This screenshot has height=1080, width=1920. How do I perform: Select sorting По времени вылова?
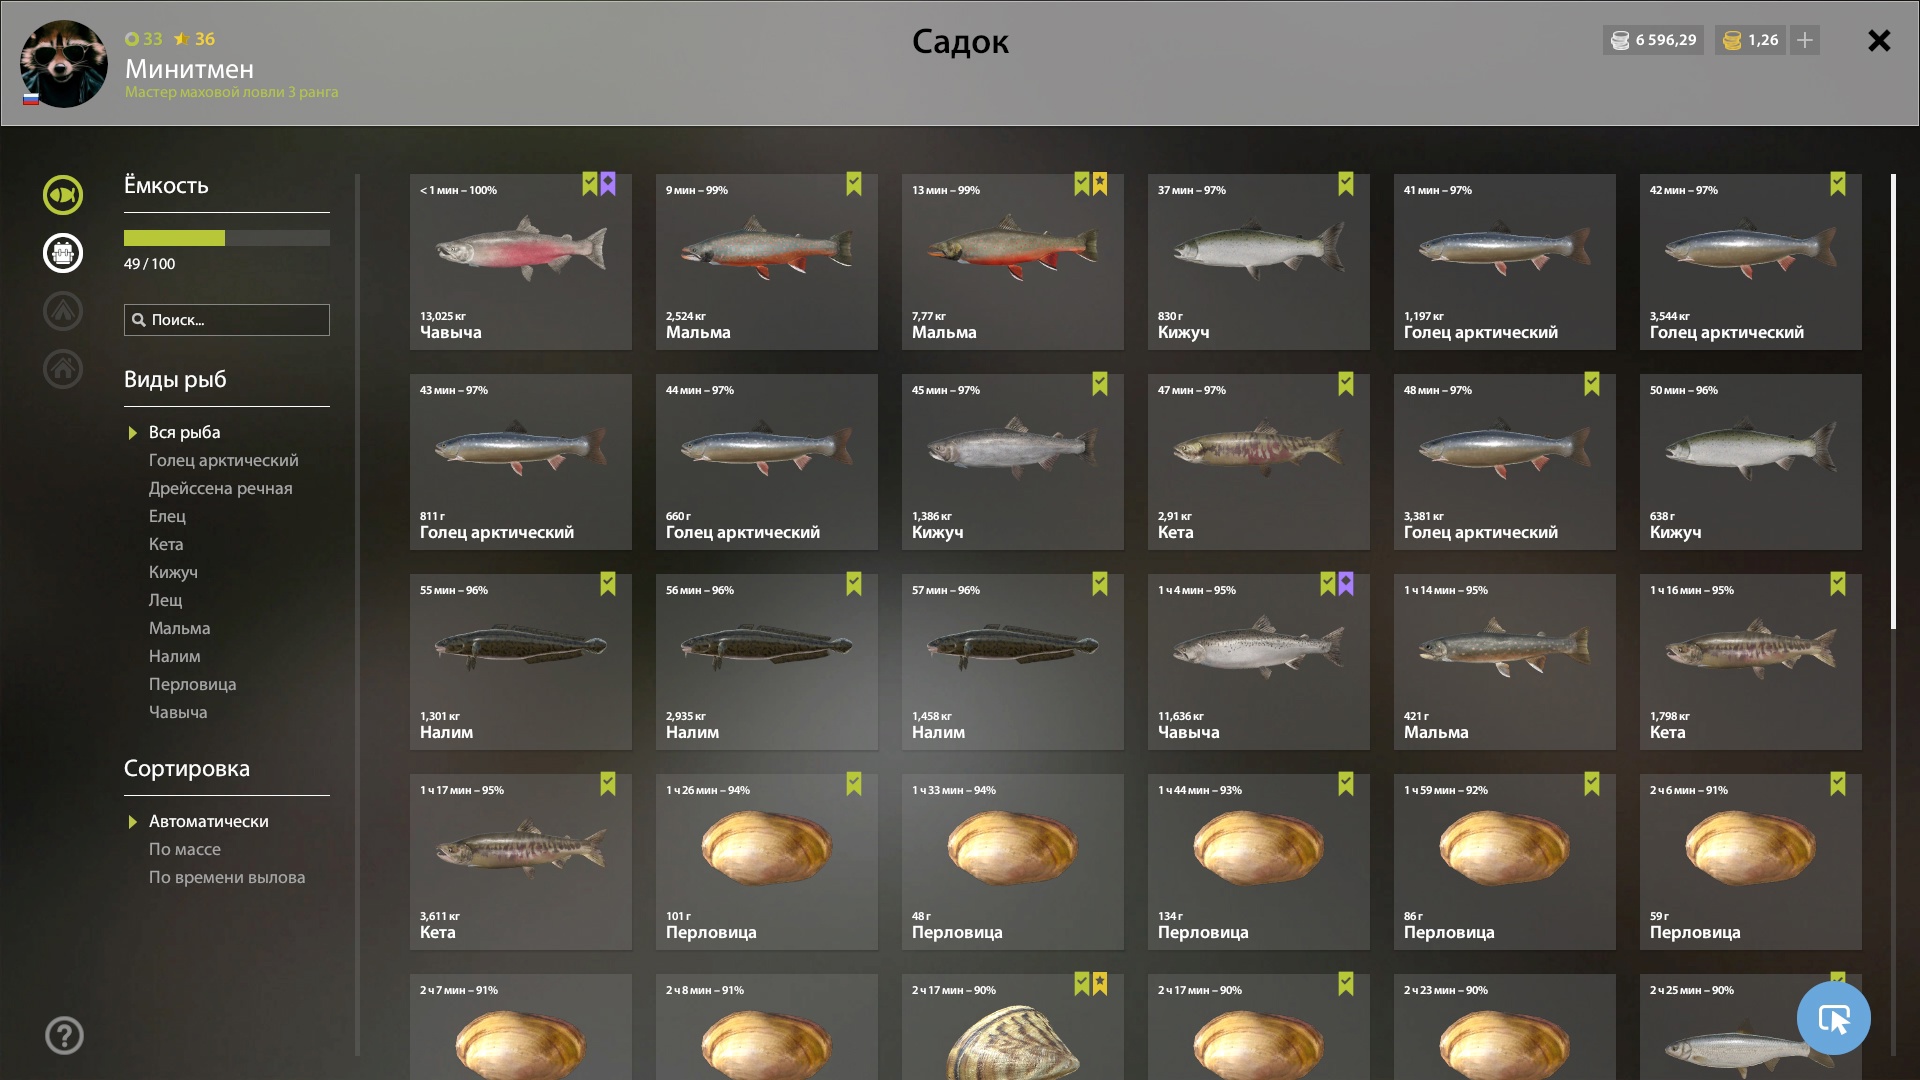(227, 877)
